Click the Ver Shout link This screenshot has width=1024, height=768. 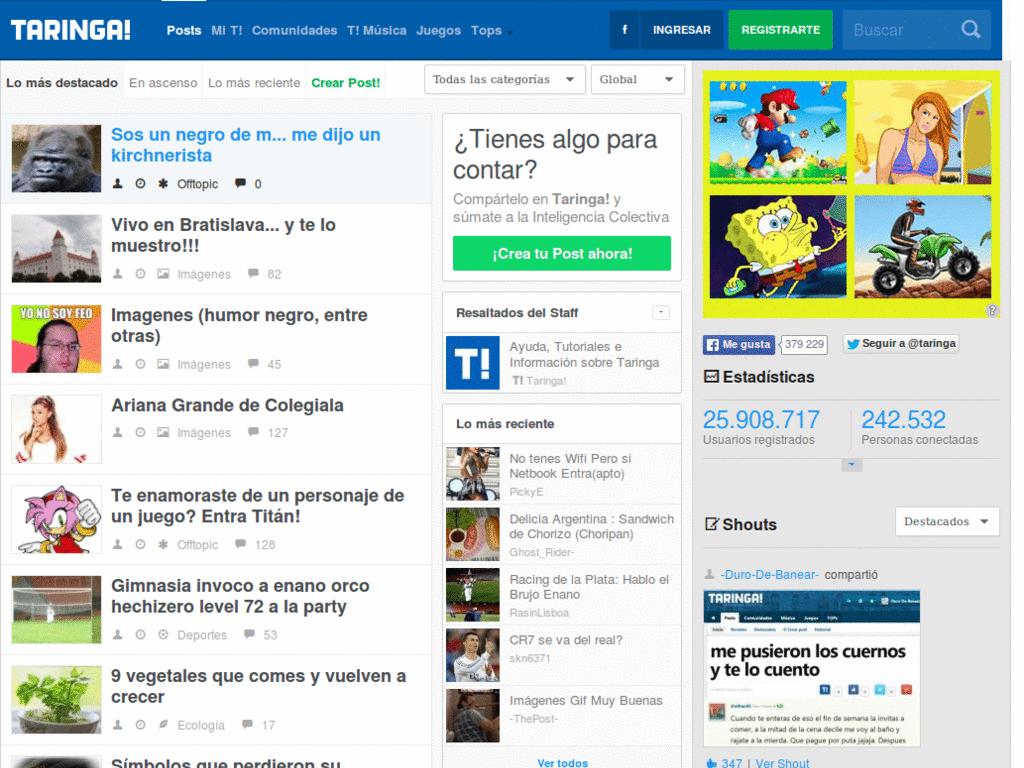pos(782,763)
